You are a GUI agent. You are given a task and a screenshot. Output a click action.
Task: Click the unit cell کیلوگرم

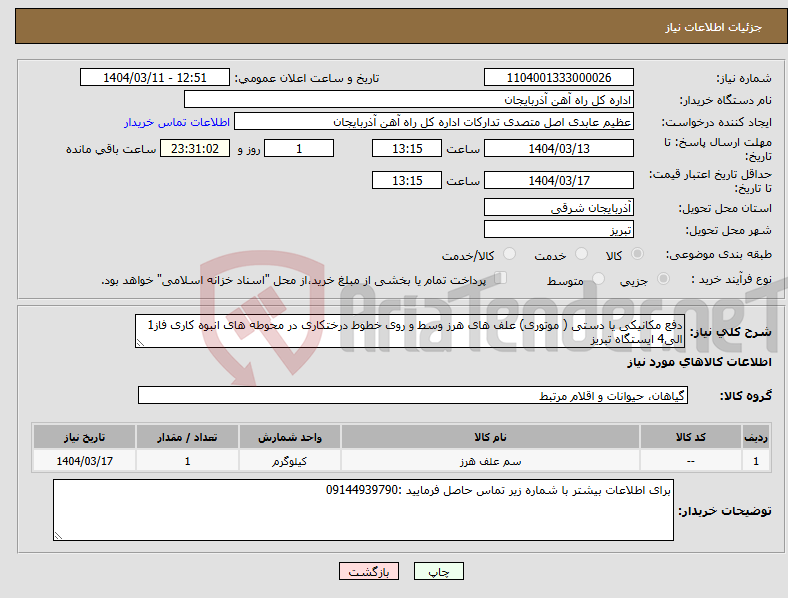[x=290, y=461]
